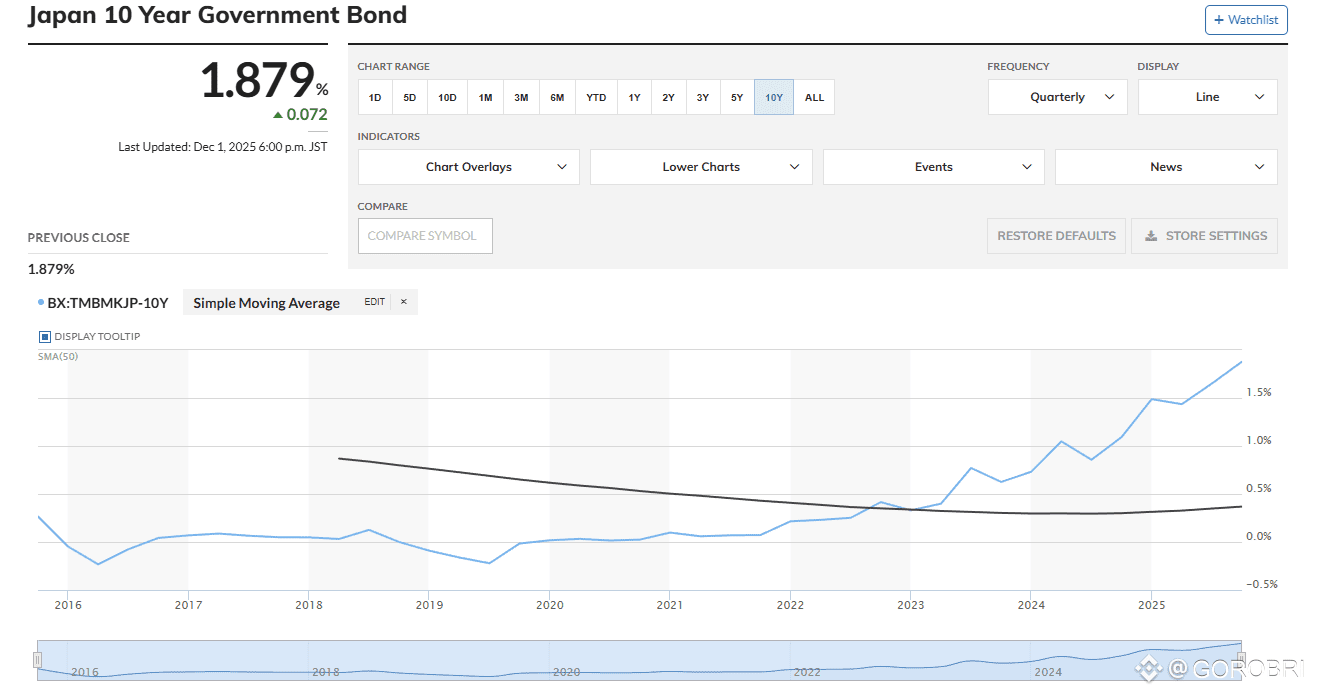Screen dimensions: 1320x694
Task: Expand the Chart Overlays dropdown
Action: [469, 167]
